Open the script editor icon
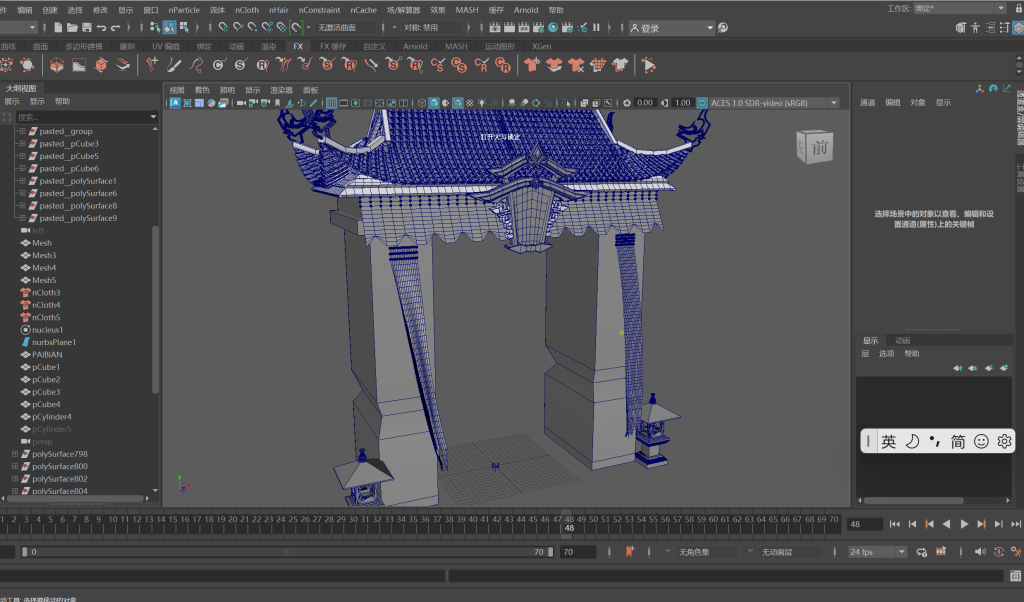Image resolution: width=1024 pixels, height=602 pixels. 1014,576
